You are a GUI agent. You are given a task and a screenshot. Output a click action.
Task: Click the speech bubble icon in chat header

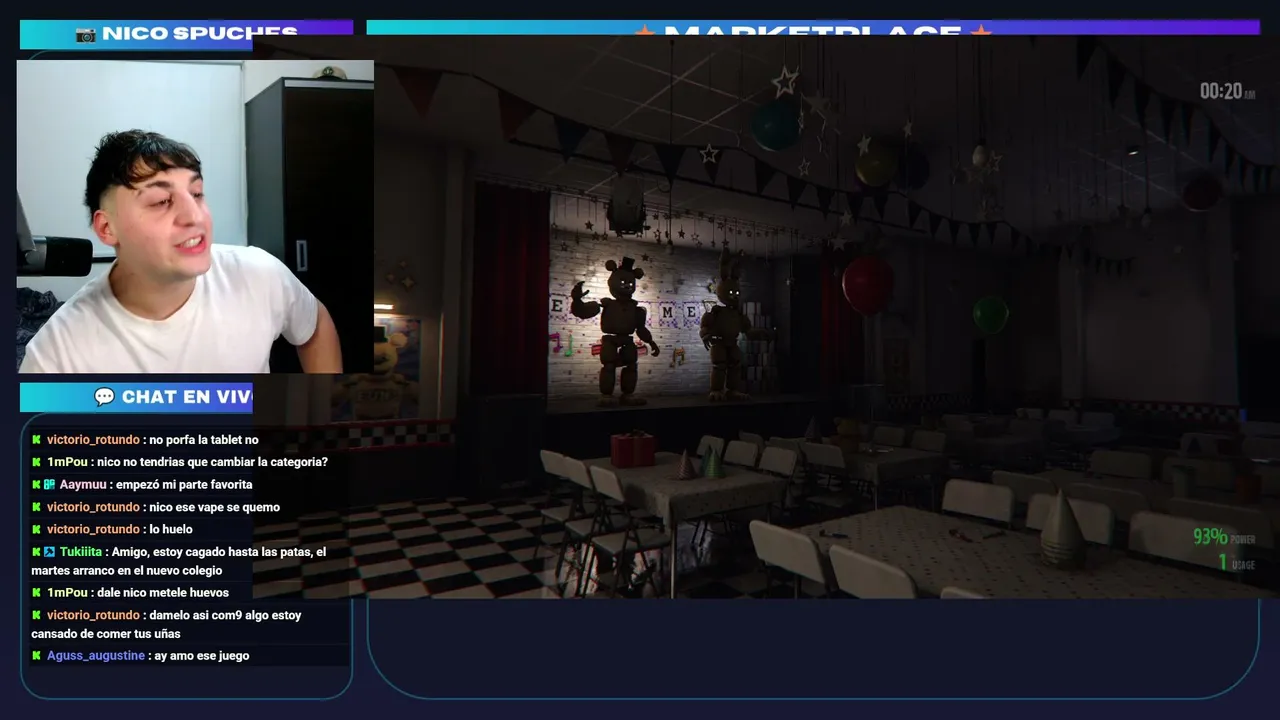pyautogui.click(x=105, y=397)
